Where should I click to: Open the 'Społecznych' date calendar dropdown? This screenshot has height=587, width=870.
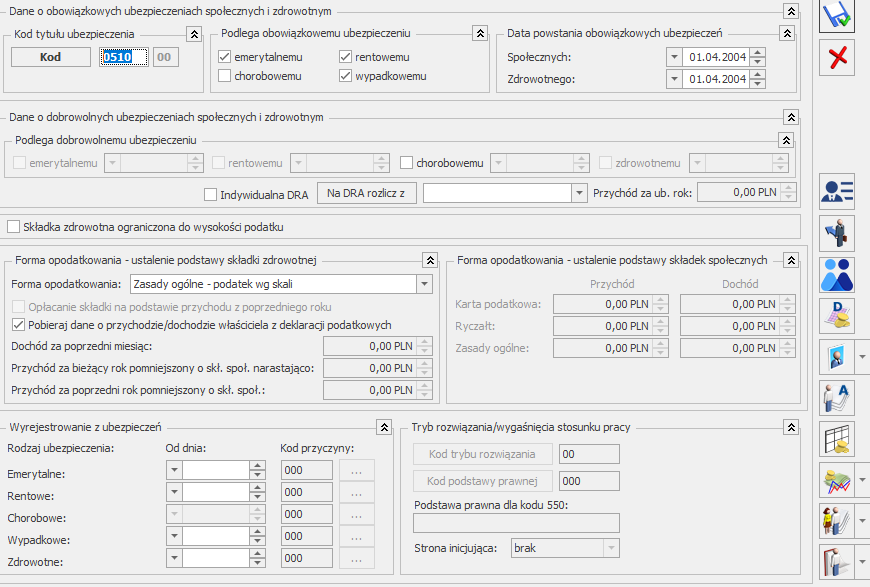pyautogui.click(x=674, y=57)
